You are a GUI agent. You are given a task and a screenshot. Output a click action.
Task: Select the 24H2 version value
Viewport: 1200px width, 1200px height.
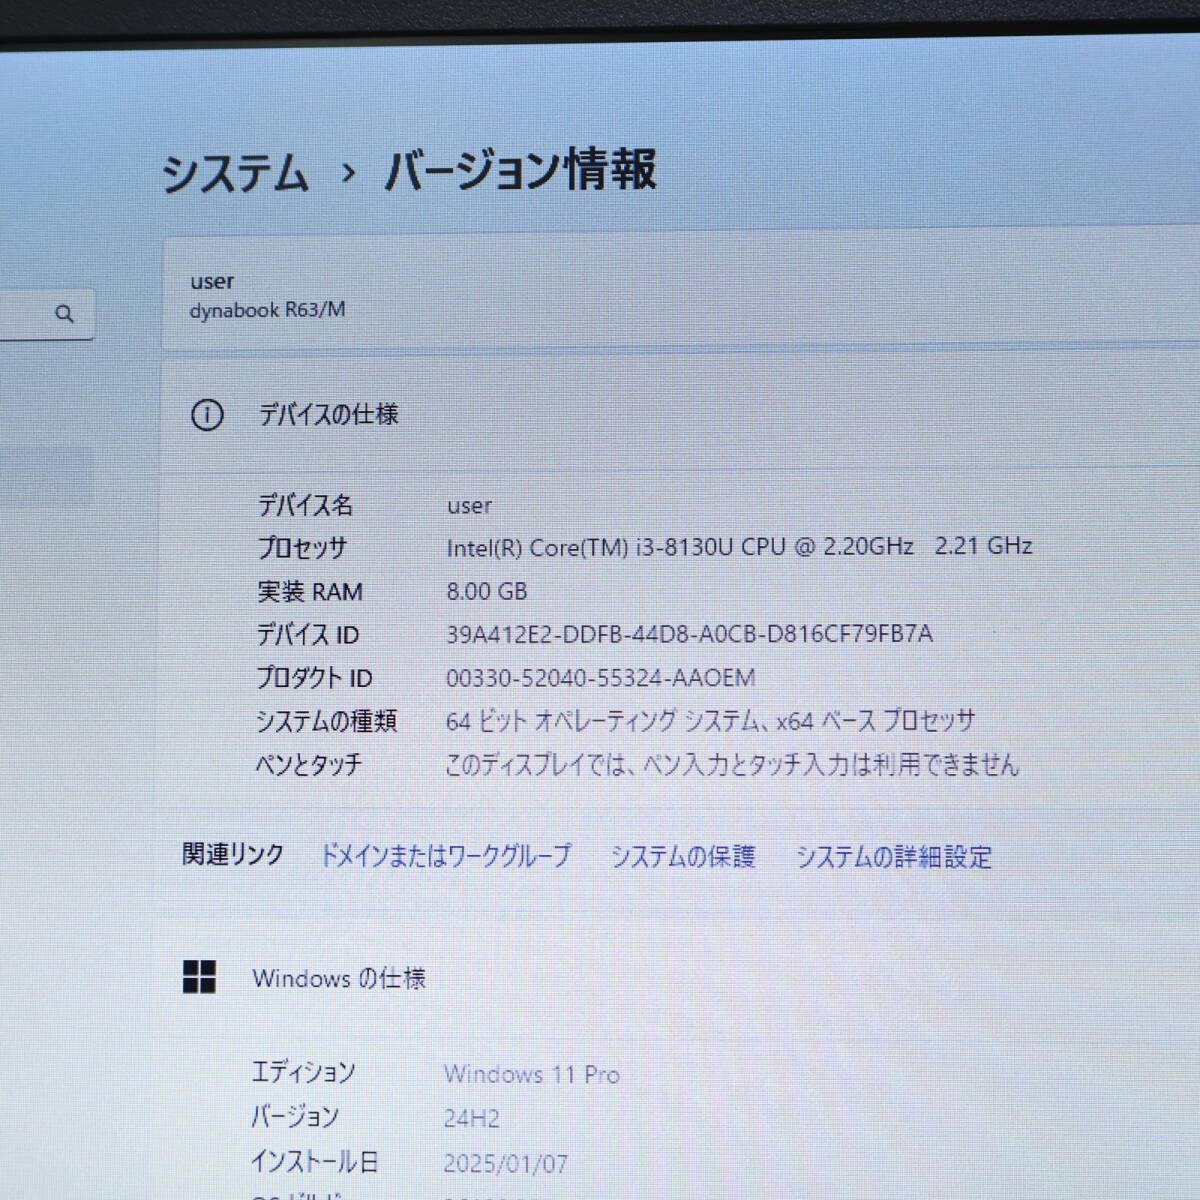472,1118
